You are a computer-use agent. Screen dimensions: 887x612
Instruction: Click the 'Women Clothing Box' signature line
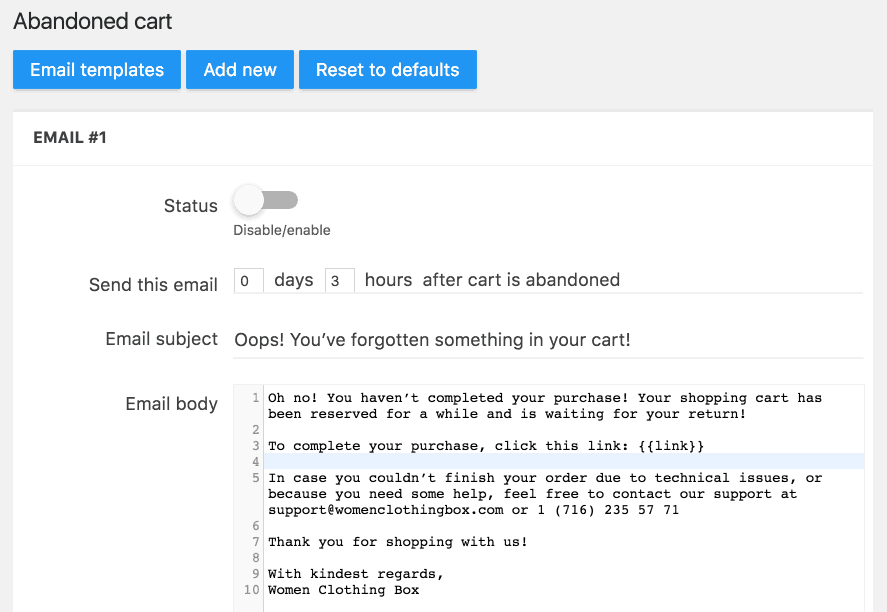[343, 589]
